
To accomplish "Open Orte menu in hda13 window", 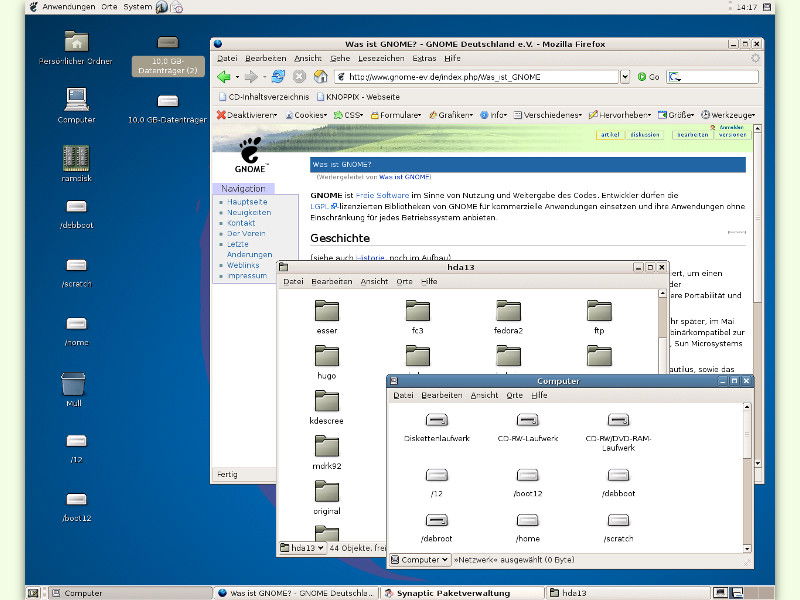I will click(404, 282).
